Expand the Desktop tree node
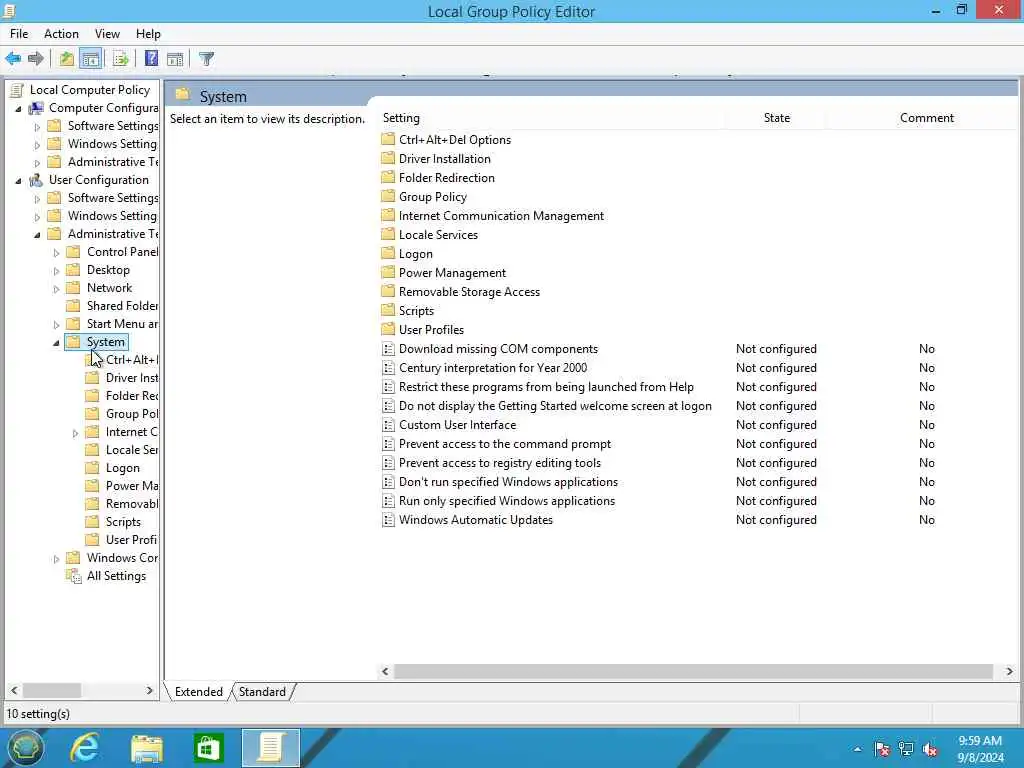The height and width of the screenshot is (768, 1024). [56, 270]
